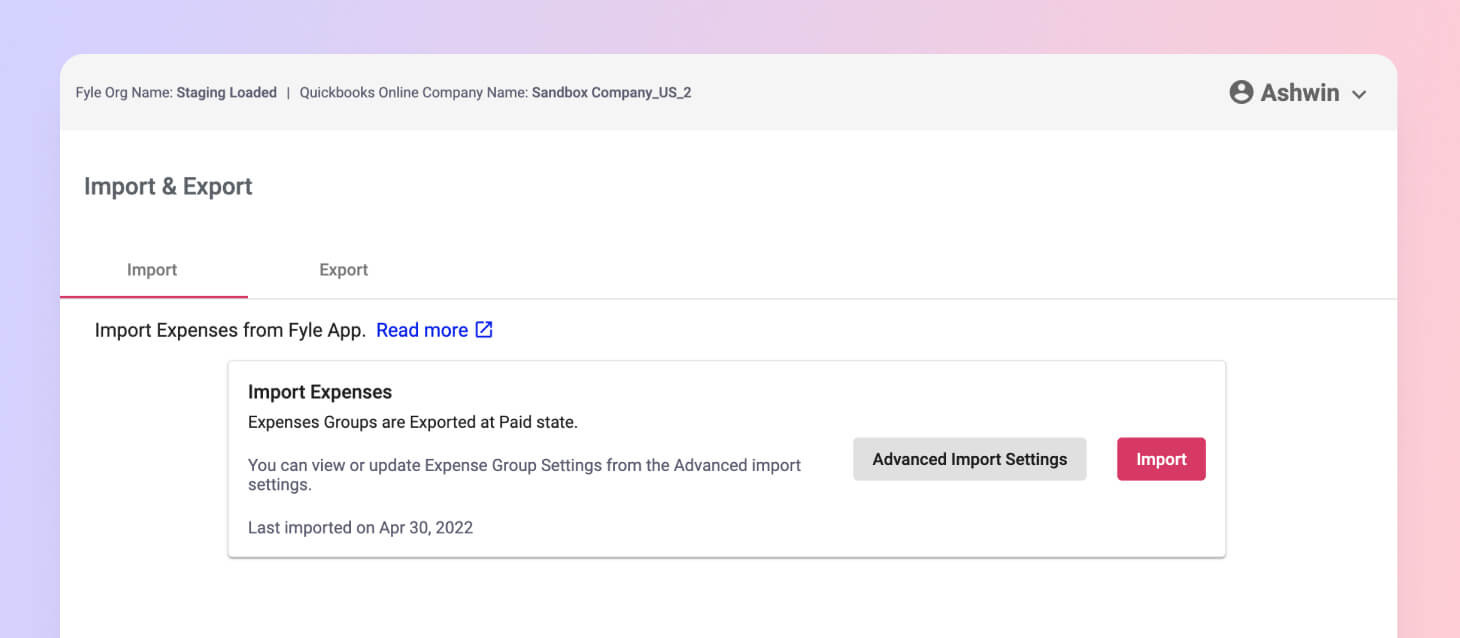Click the Ashwin username text

(x=1300, y=93)
